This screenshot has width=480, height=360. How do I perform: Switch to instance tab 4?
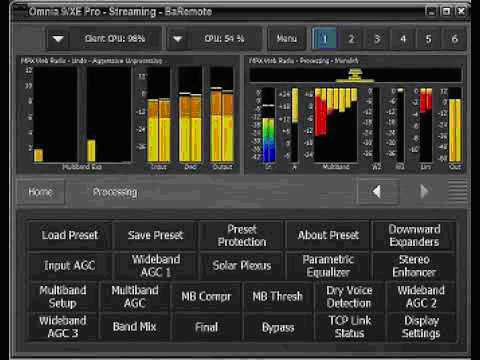[x=403, y=39]
